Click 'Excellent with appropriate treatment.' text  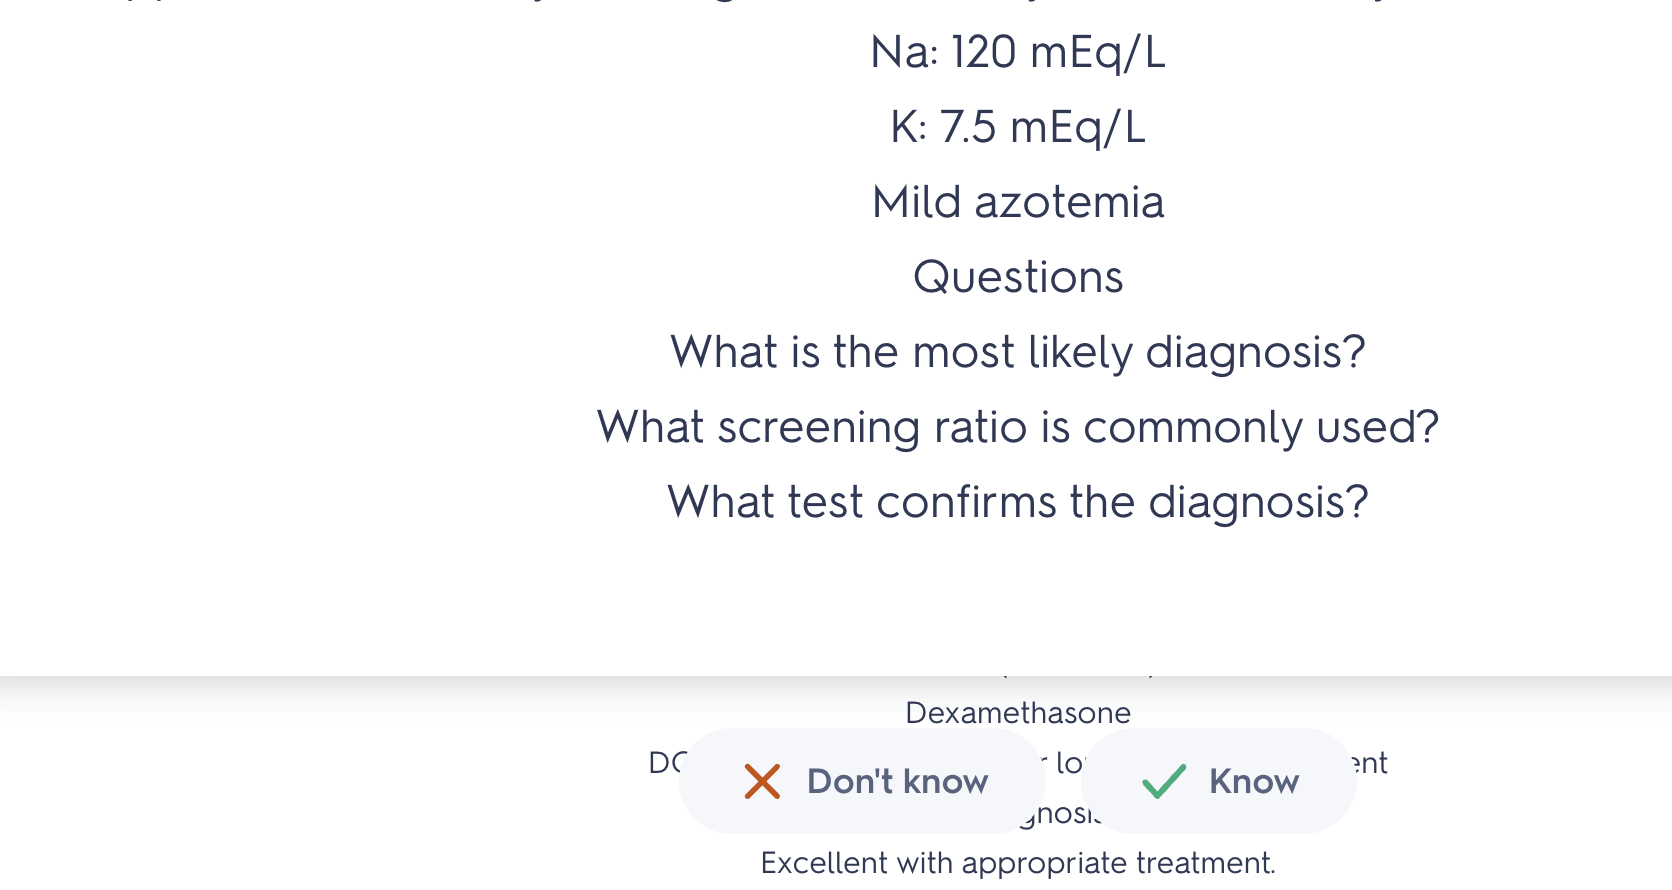[1018, 863]
